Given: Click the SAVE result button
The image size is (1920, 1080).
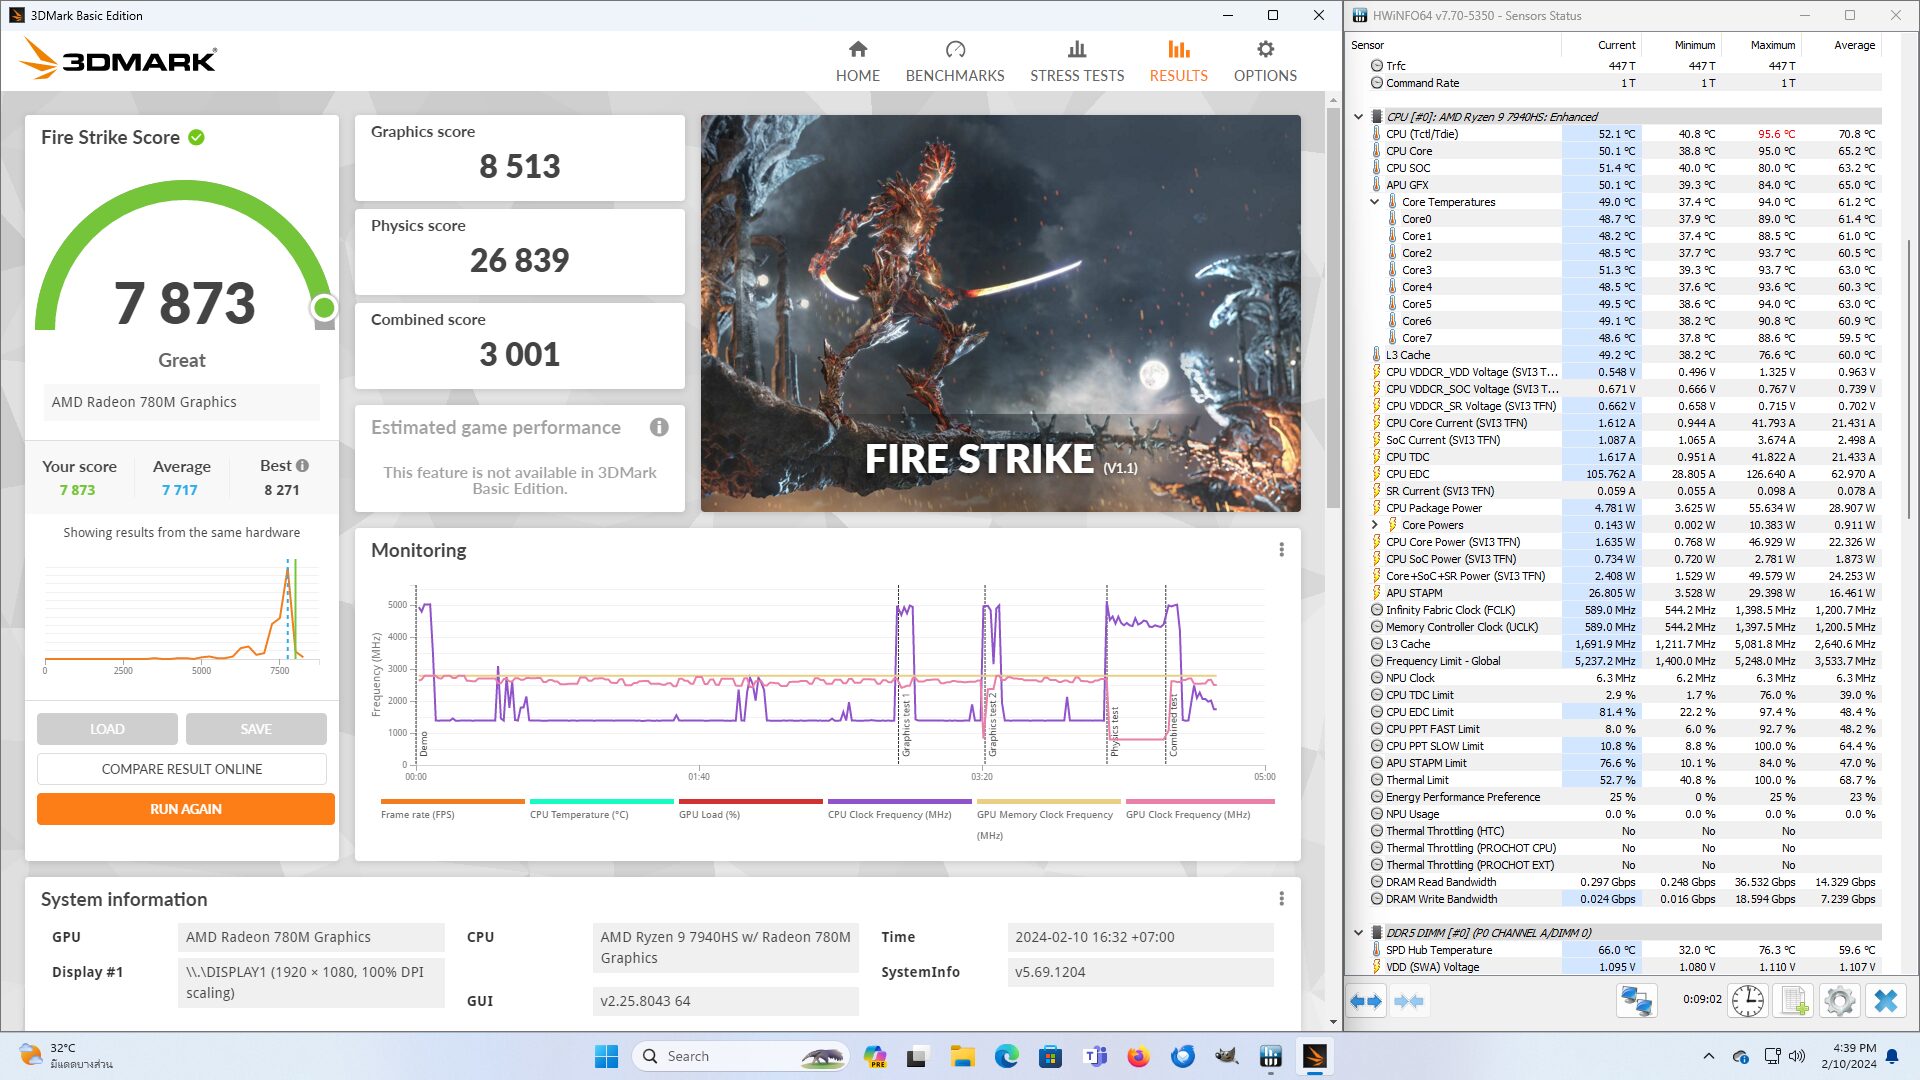Looking at the screenshot, I should tap(256, 729).
